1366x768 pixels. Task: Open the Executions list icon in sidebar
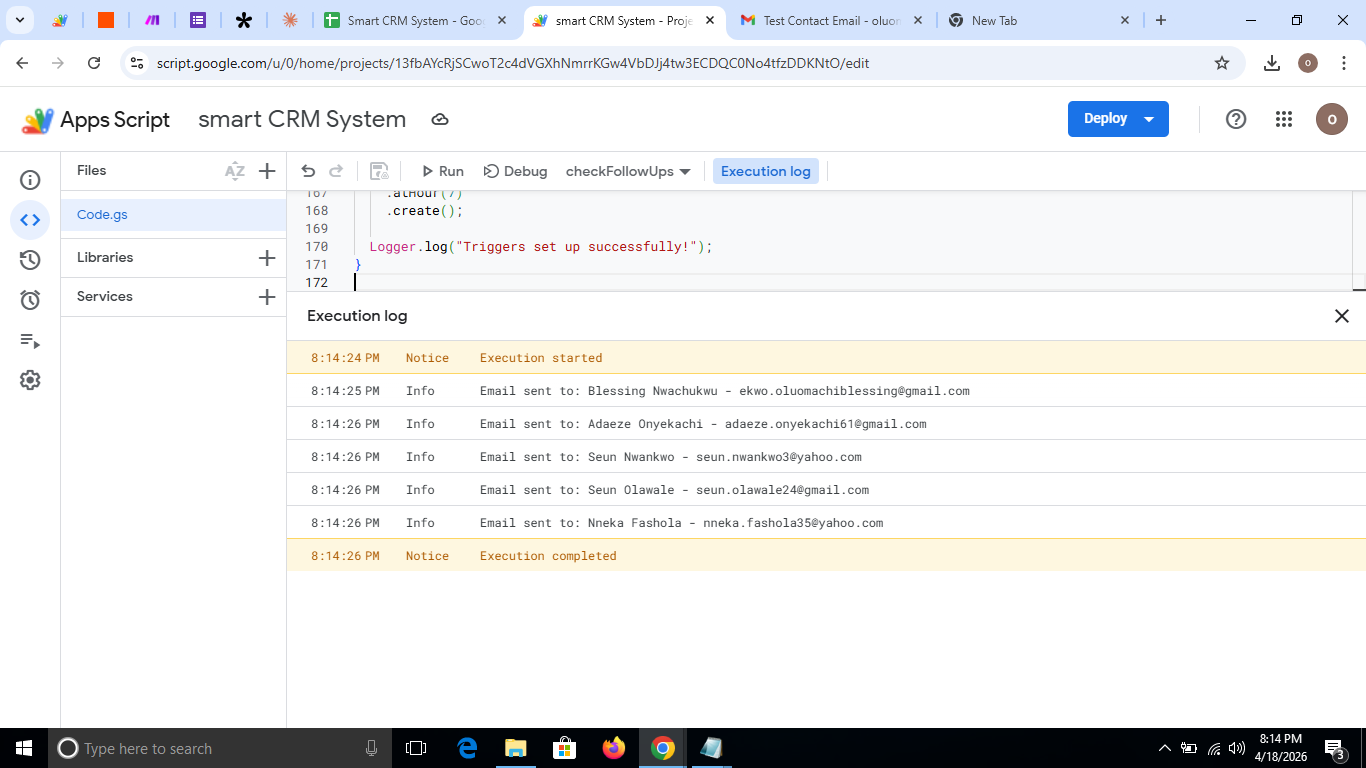(x=30, y=341)
